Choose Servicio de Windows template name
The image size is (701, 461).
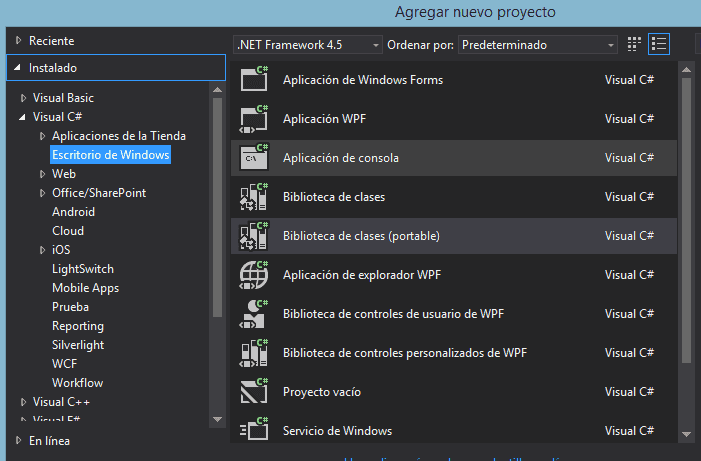[338, 431]
